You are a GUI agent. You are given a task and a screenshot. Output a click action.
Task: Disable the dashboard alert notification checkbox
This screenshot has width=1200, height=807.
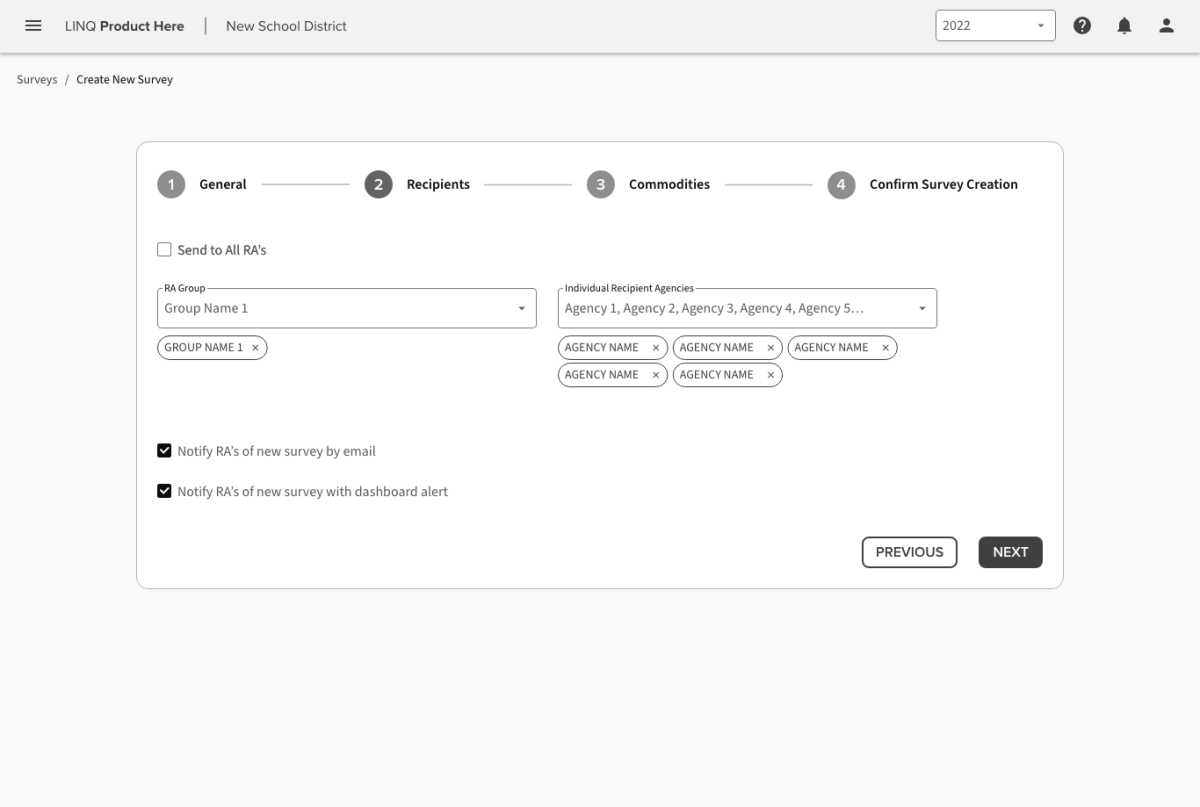pyautogui.click(x=164, y=492)
